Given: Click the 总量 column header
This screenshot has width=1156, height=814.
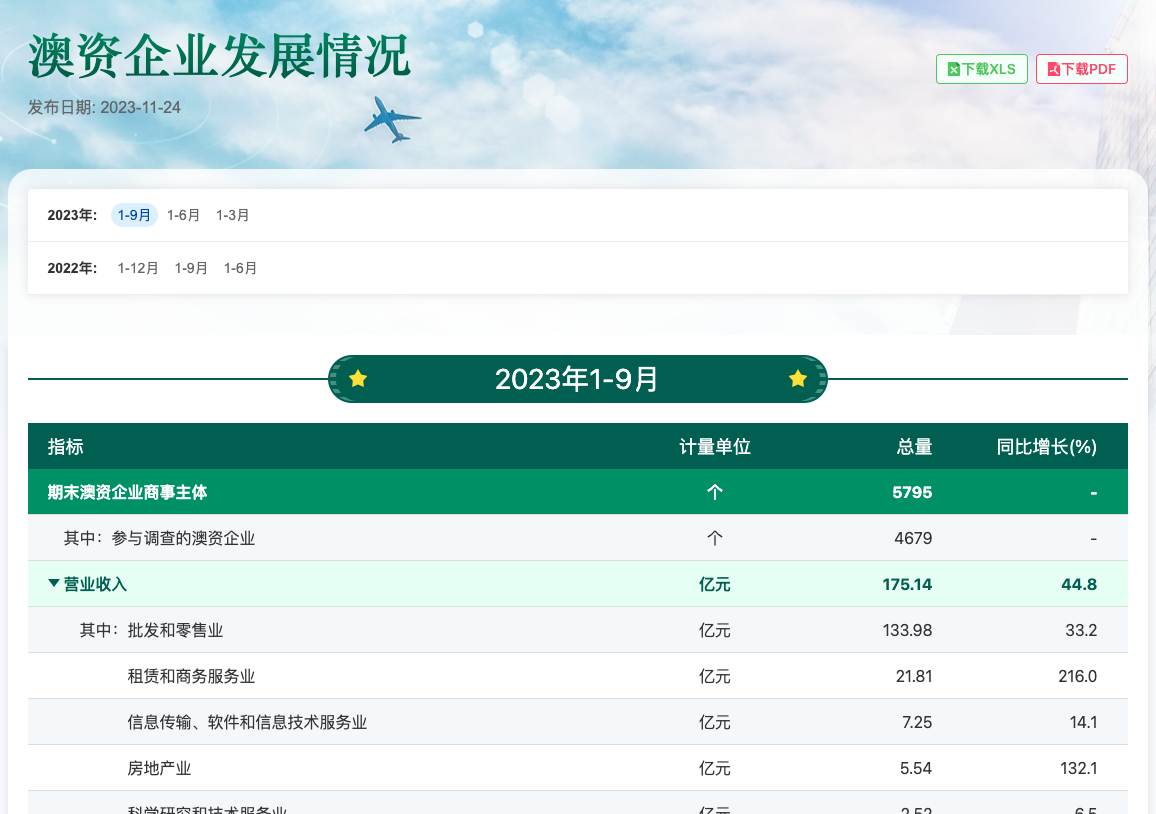Looking at the screenshot, I should click(x=914, y=447).
